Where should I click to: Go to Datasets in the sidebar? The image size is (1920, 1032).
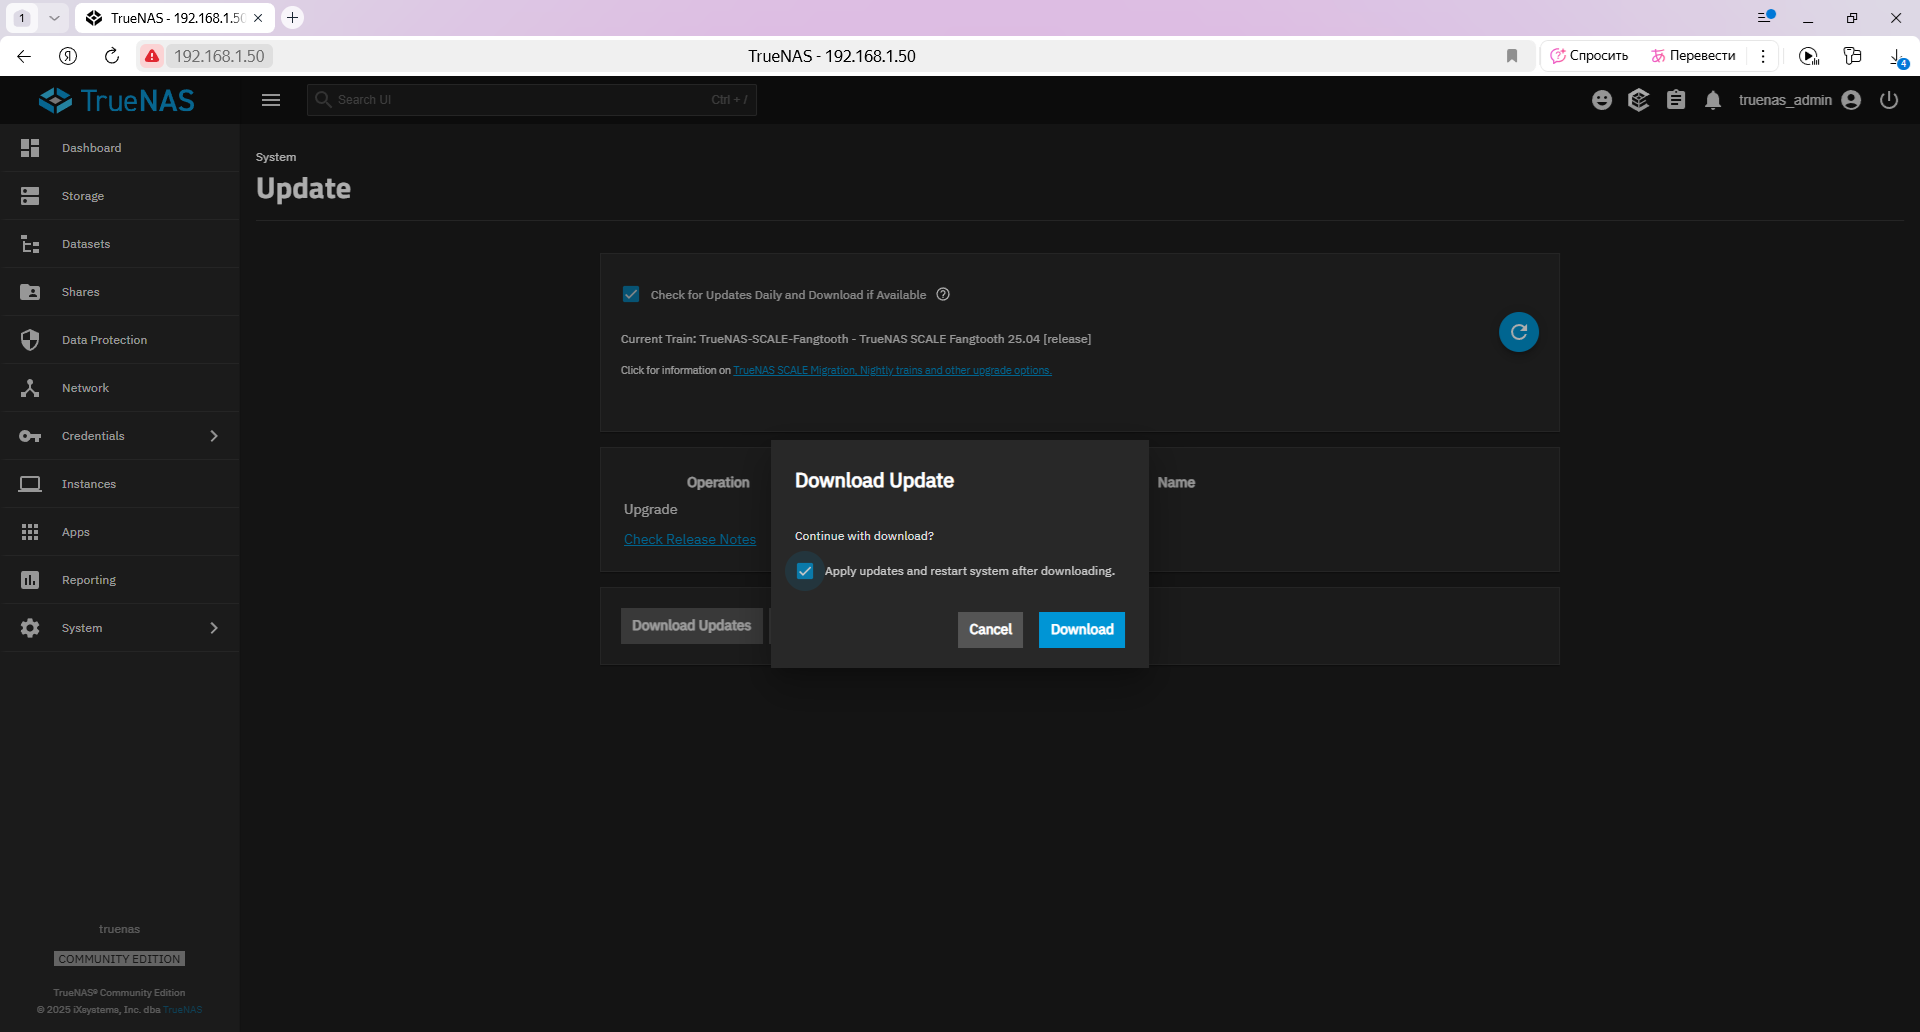(120, 244)
